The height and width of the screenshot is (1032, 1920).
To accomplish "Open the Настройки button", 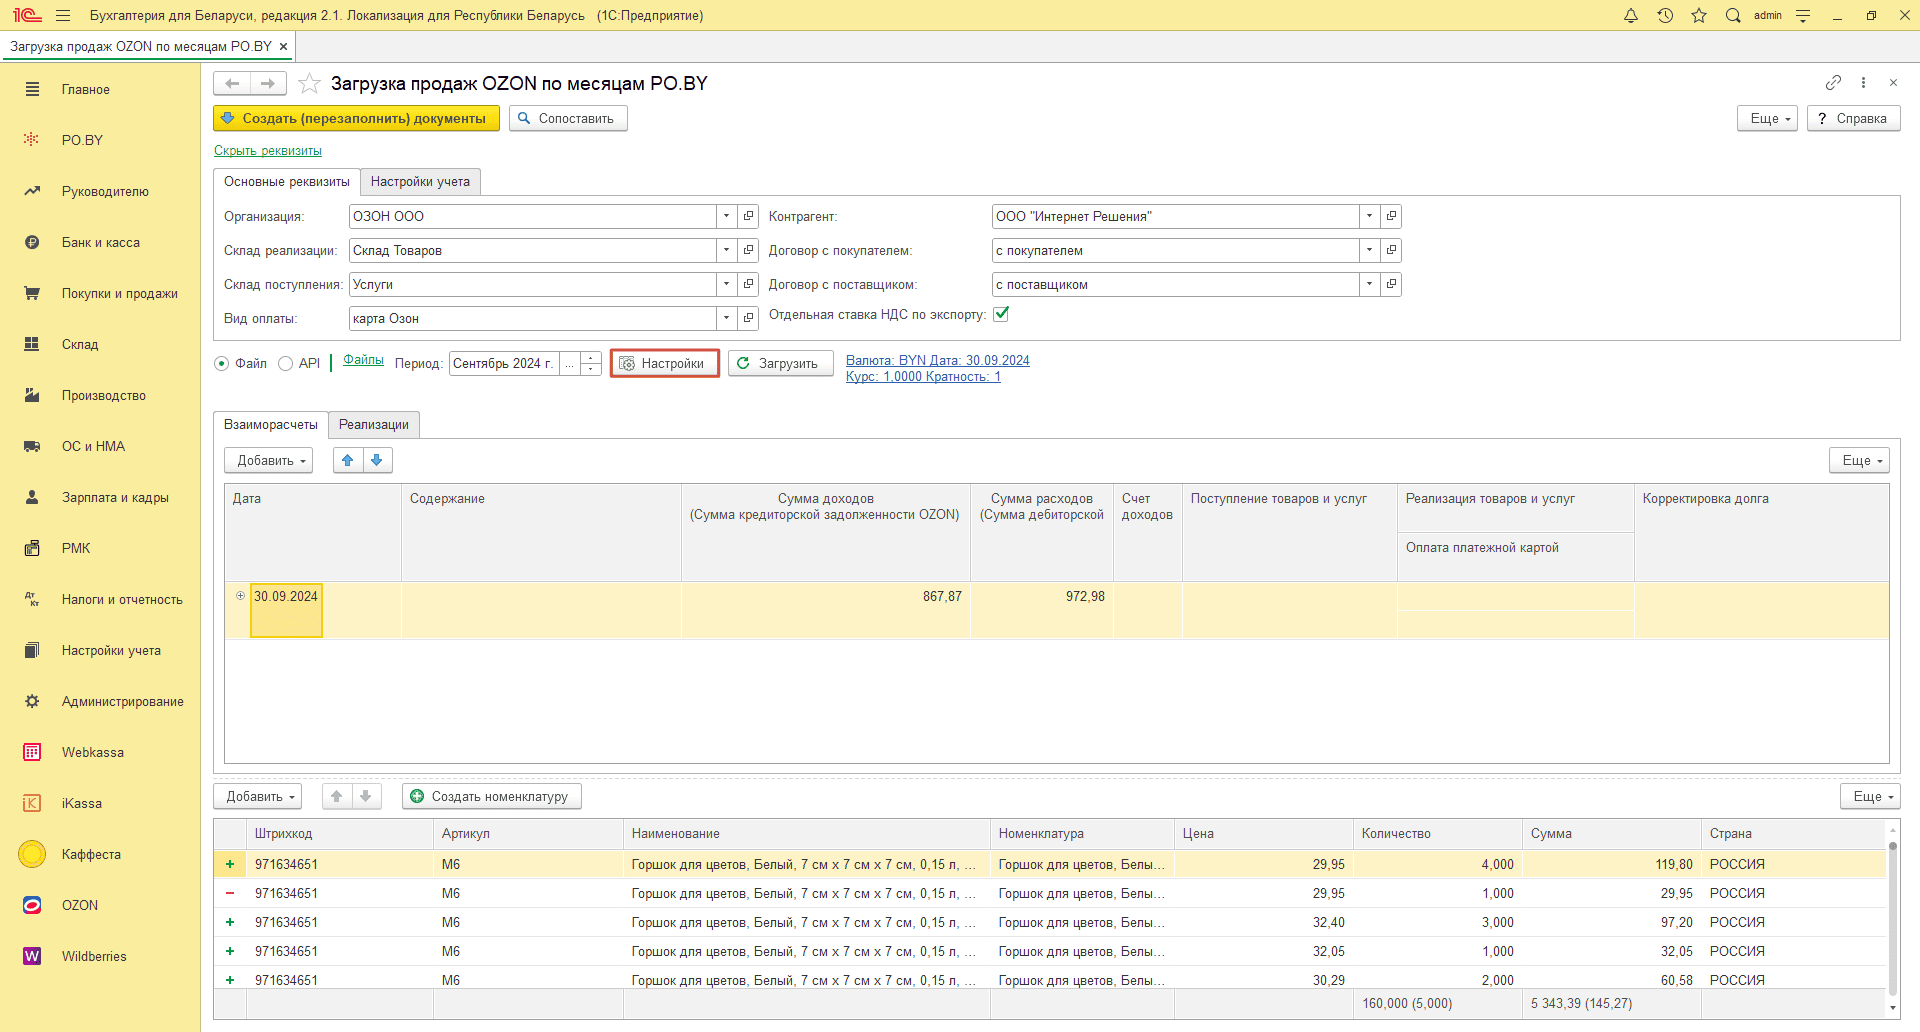I will pos(665,363).
